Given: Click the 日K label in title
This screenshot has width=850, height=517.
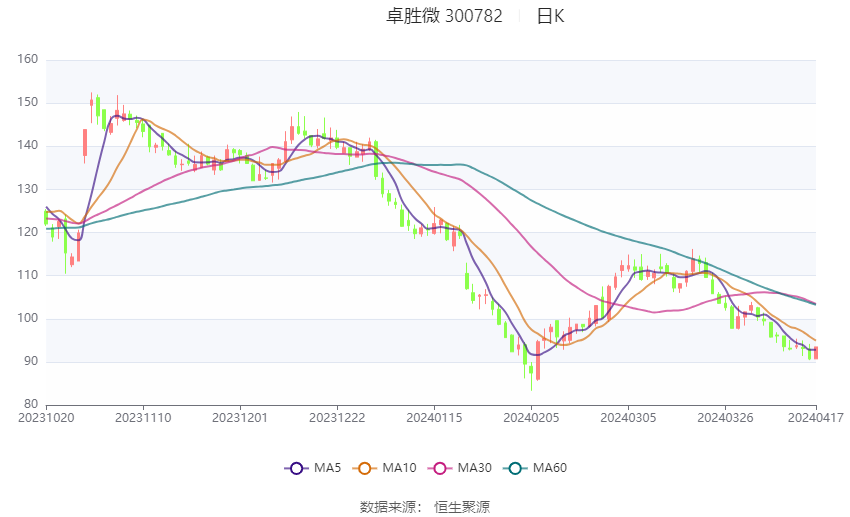Looking at the screenshot, I should click(550, 16).
